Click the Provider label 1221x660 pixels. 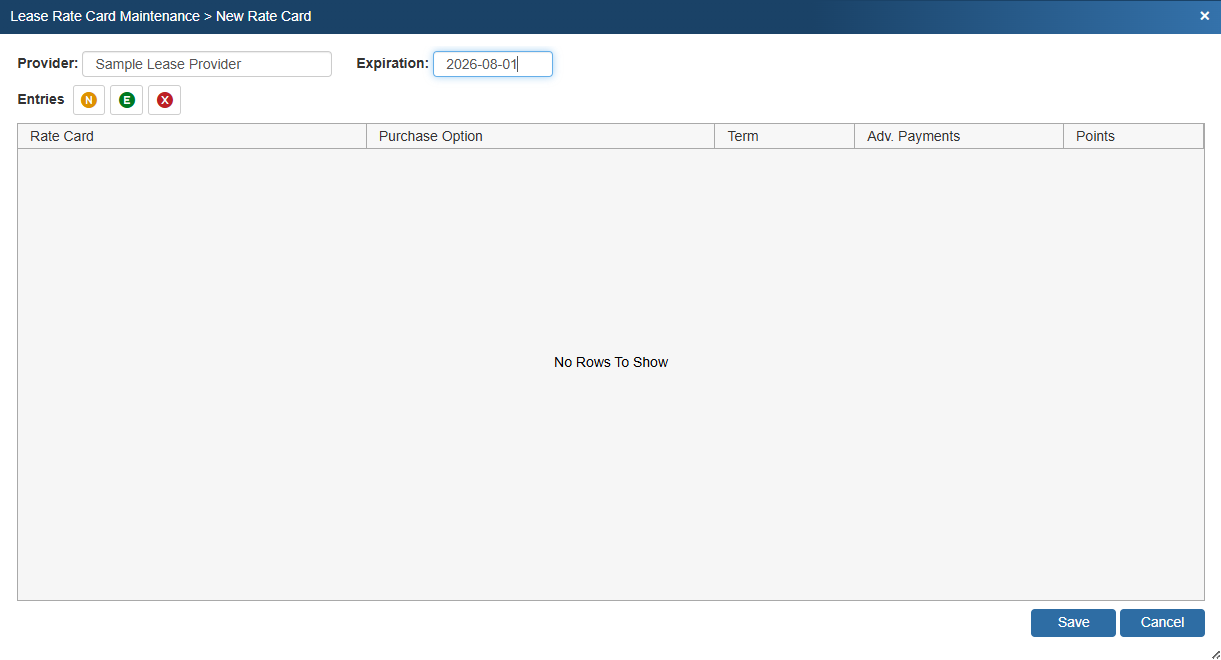pyautogui.click(x=48, y=63)
